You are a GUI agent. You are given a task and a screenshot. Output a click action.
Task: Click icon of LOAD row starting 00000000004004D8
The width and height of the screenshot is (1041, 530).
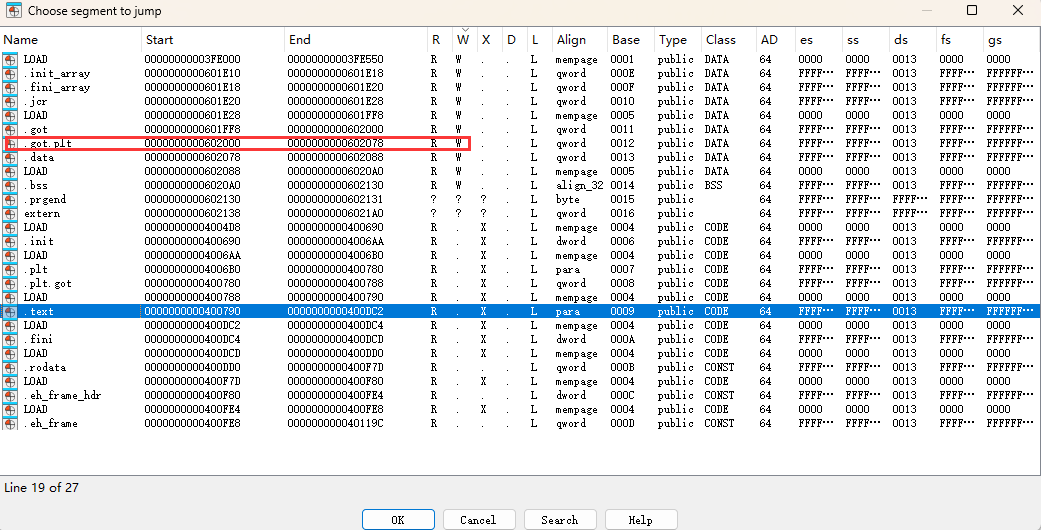[x=10, y=227]
